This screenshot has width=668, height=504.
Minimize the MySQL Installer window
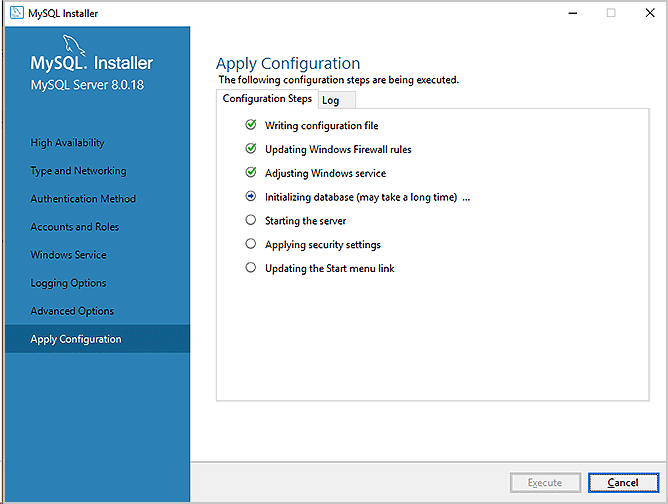pyautogui.click(x=573, y=13)
